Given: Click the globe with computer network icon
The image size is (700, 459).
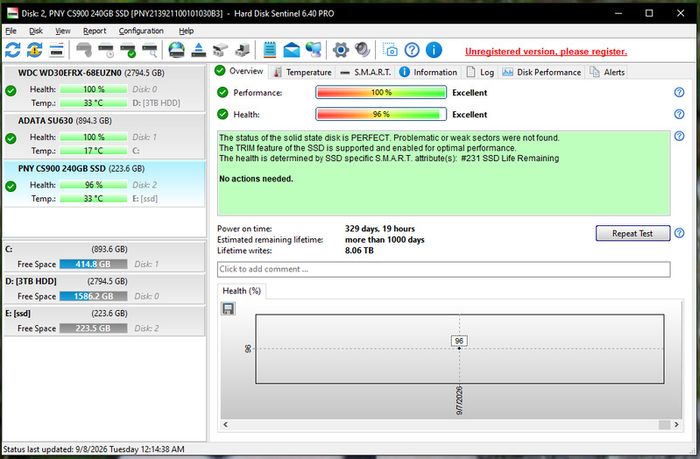Looking at the screenshot, I should (313, 50).
